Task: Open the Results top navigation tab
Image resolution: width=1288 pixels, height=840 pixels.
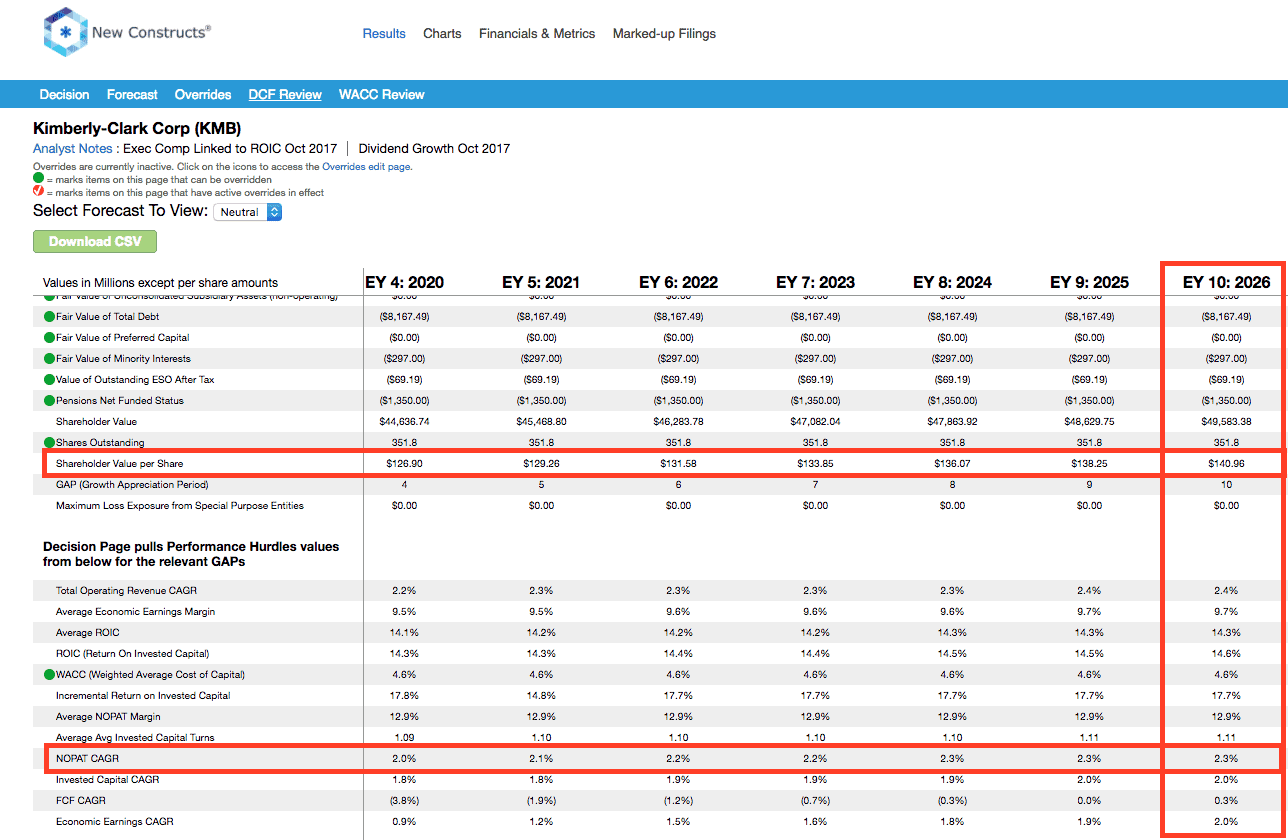Action: tap(384, 33)
